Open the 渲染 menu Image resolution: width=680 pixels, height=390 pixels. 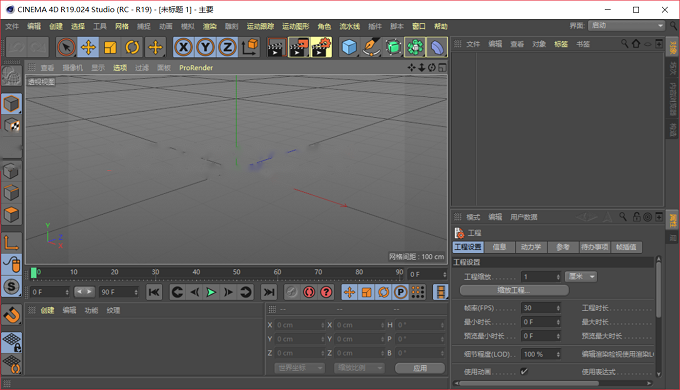coord(209,26)
